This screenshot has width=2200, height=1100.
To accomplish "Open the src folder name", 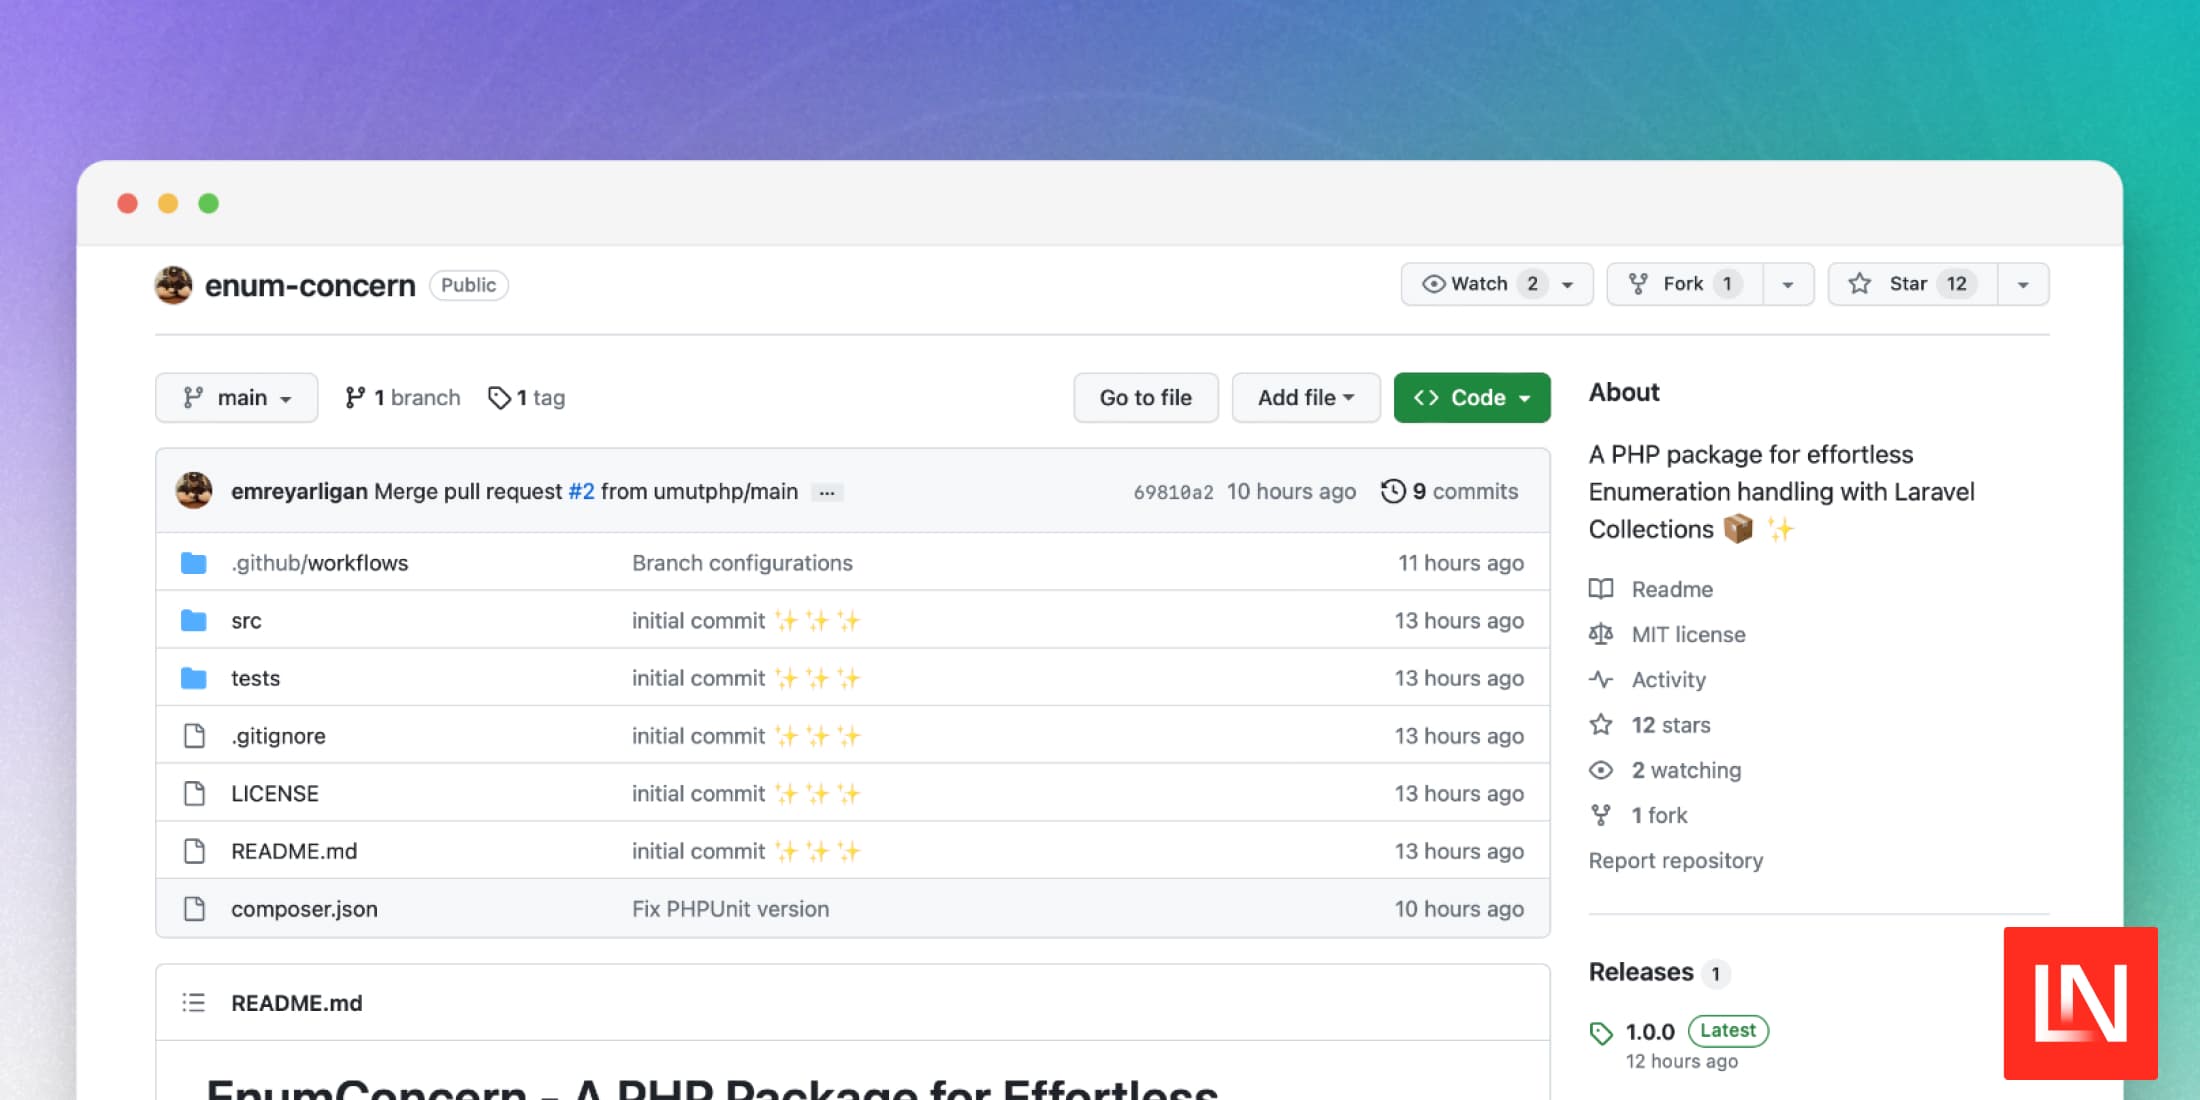I will coord(246,621).
